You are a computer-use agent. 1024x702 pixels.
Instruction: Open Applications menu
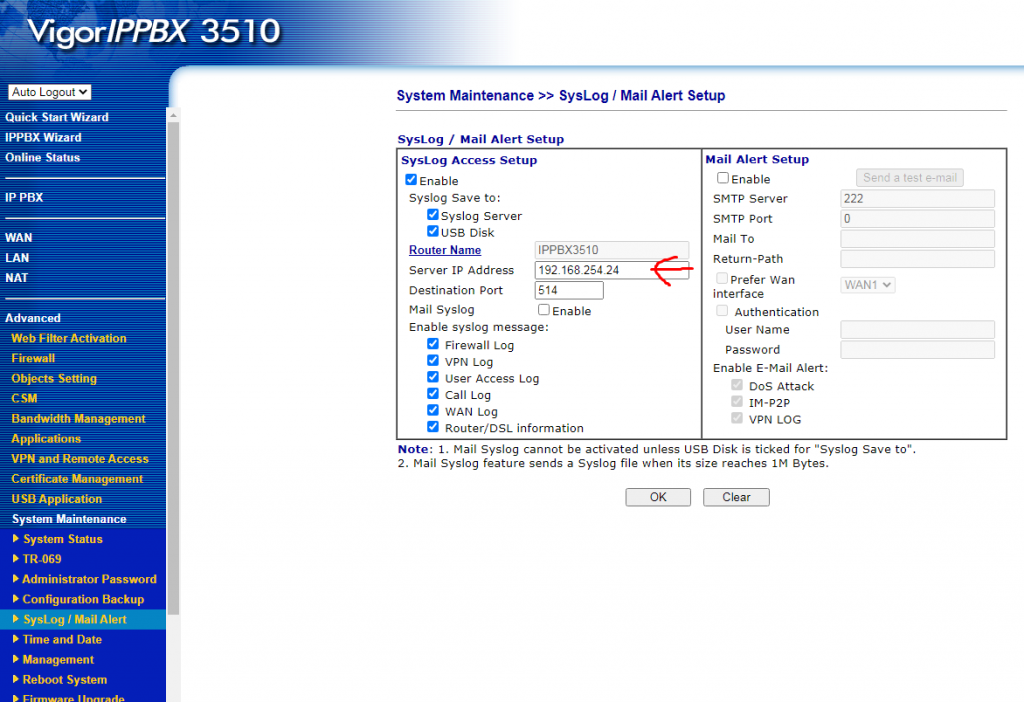46,439
